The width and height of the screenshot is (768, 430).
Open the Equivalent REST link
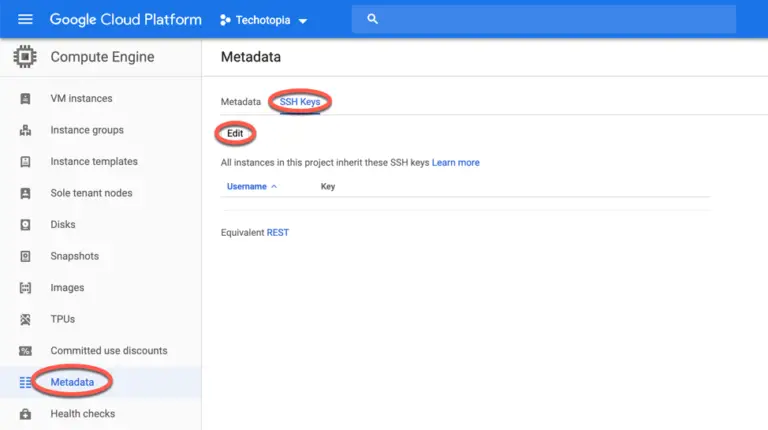click(277, 232)
